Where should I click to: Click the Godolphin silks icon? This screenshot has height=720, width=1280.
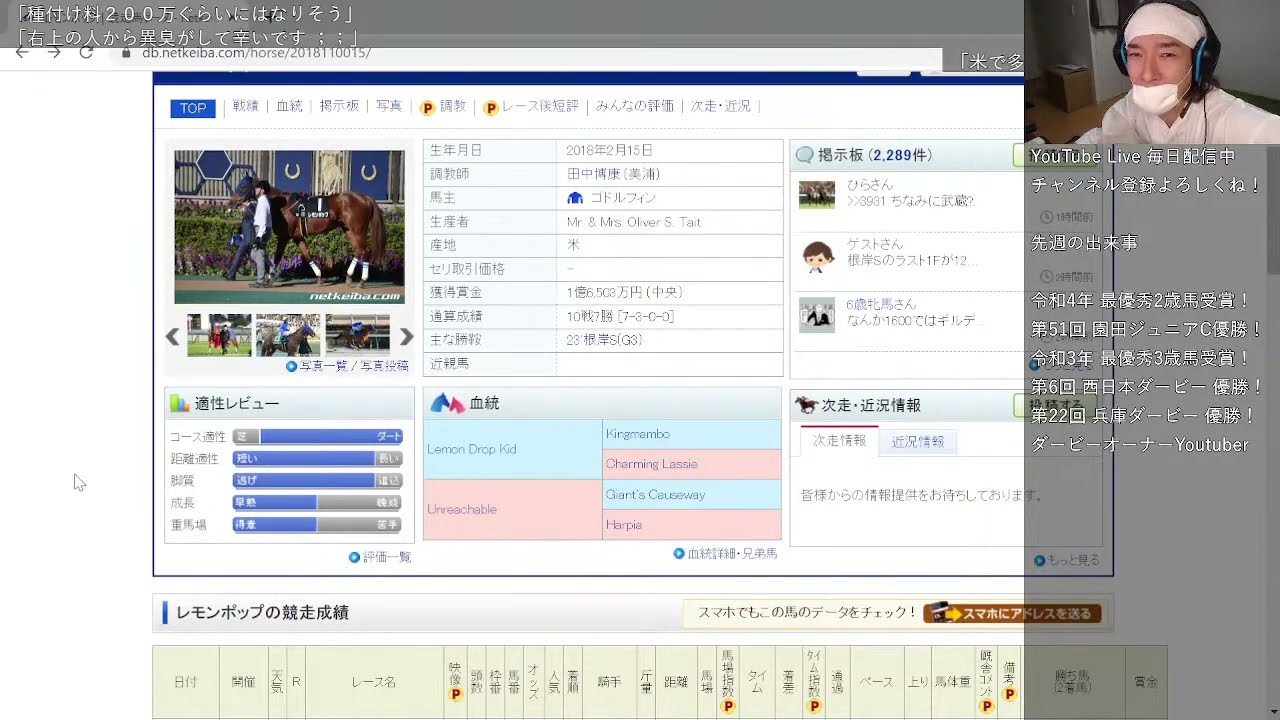click(575, 198)
